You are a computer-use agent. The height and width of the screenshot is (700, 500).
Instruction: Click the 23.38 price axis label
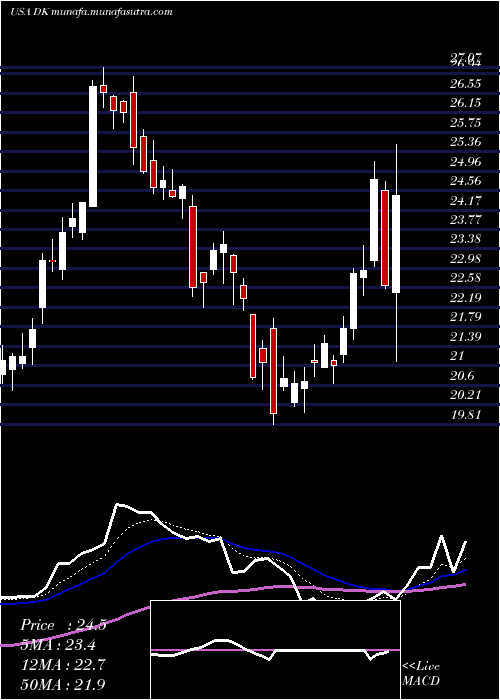(x=465, y=239)
